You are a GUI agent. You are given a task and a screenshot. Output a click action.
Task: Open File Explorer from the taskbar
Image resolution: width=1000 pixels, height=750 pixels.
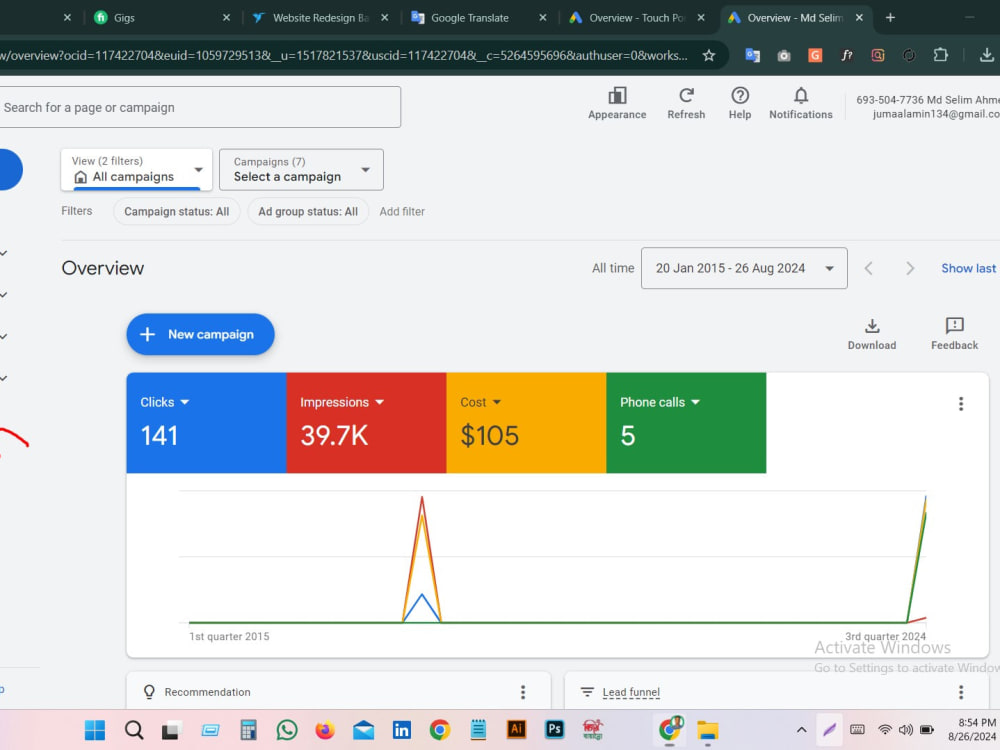(708, 730)
